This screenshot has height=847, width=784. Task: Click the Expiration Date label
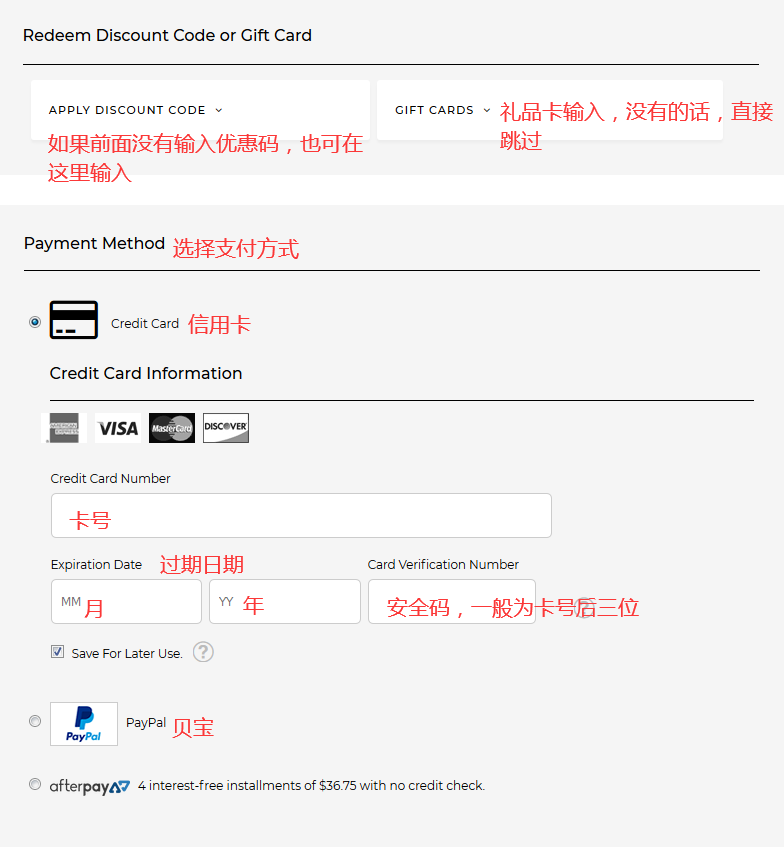click(x=96, y=564)
